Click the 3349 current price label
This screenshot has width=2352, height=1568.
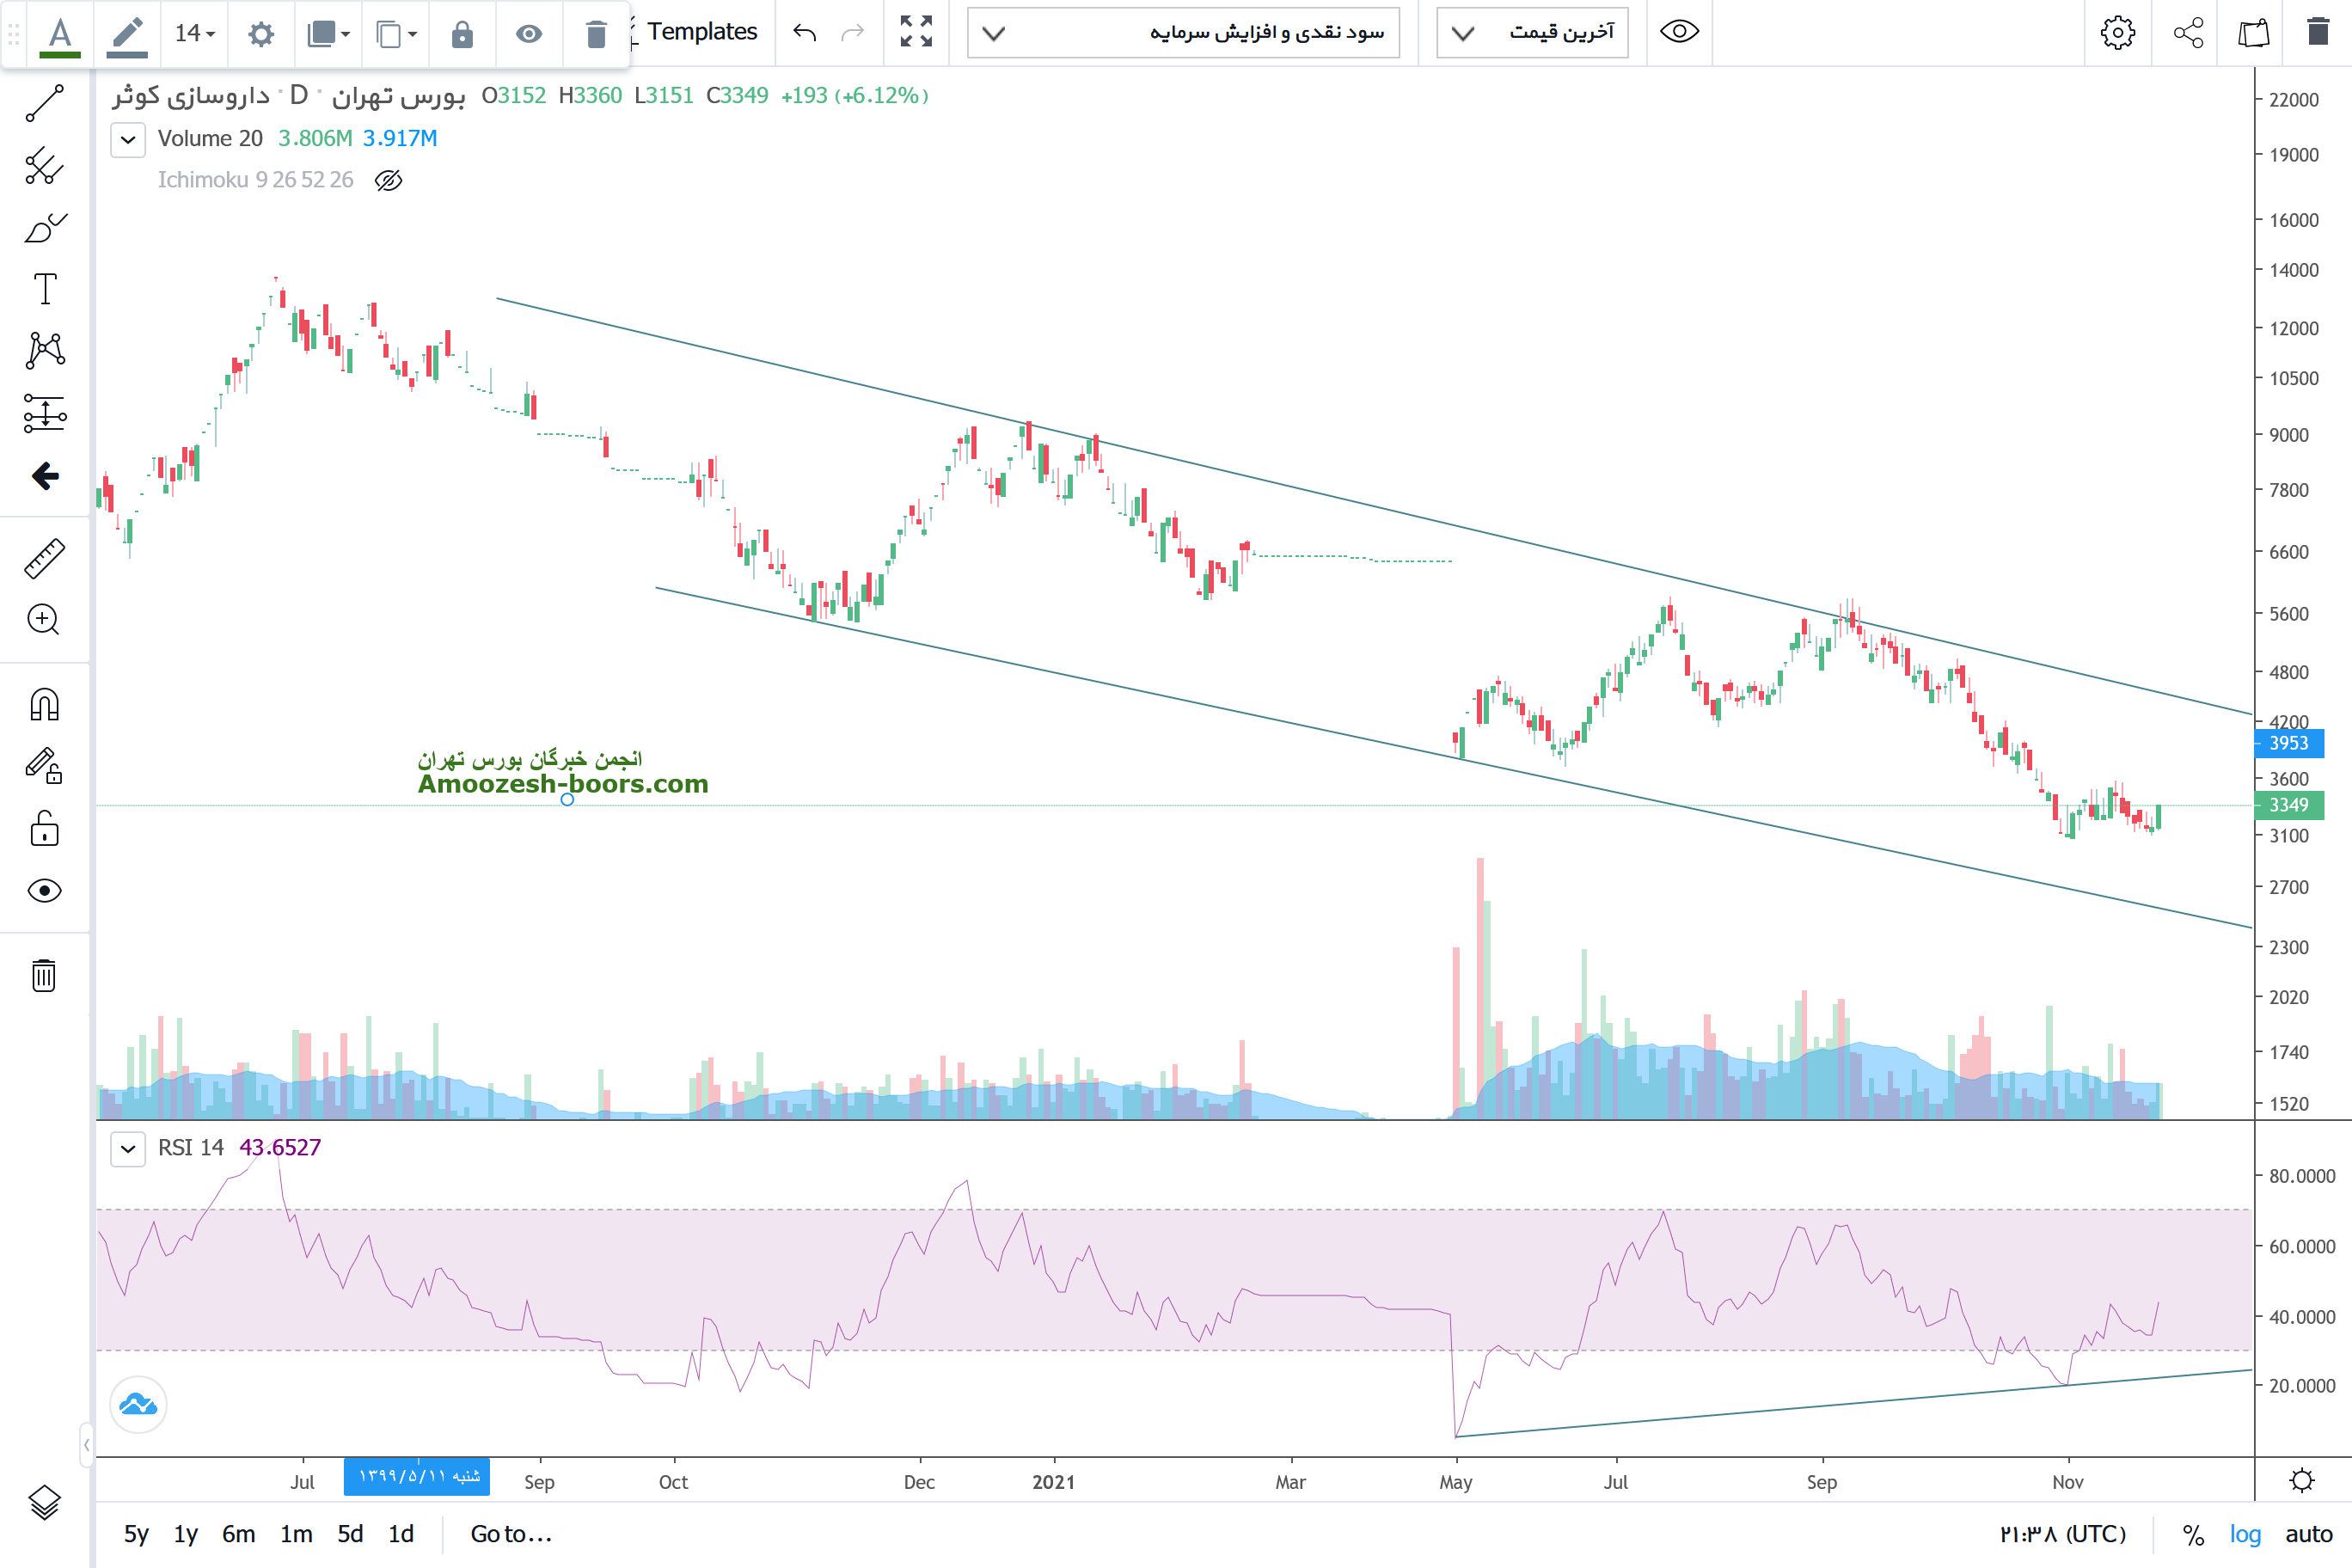point(2288,805)
